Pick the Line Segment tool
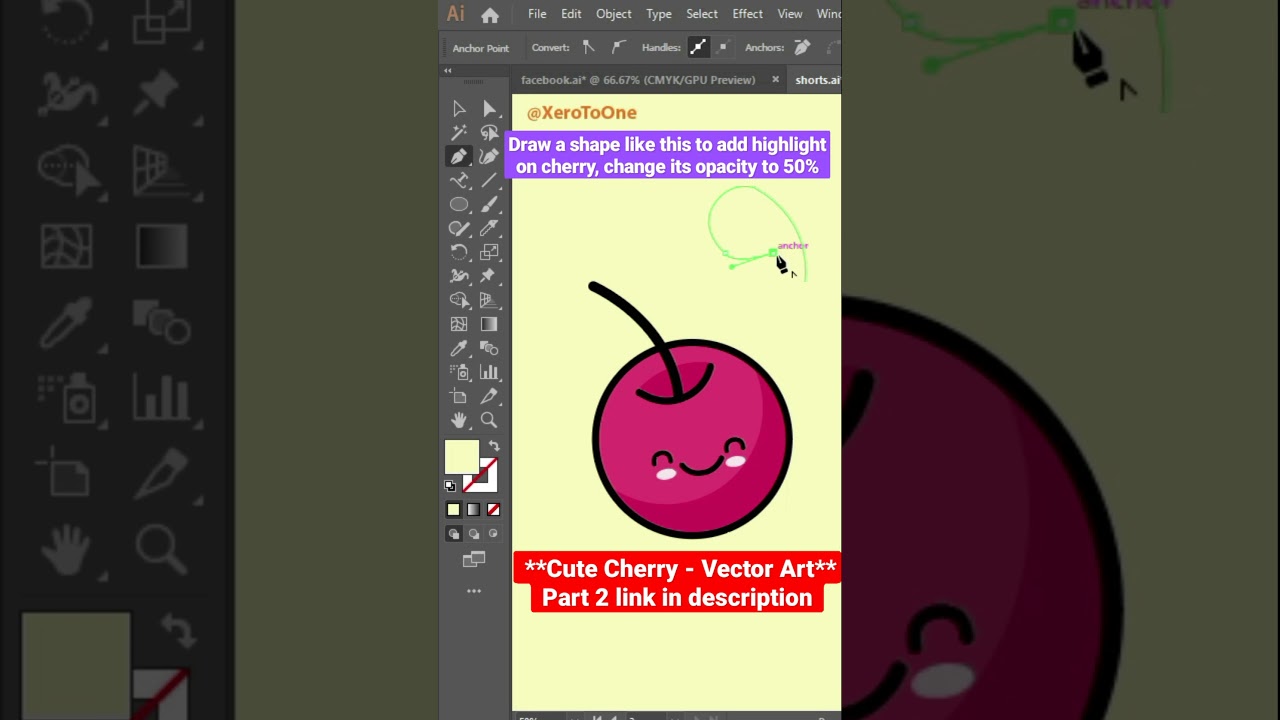1280x720 pixels. coord(489,181)
